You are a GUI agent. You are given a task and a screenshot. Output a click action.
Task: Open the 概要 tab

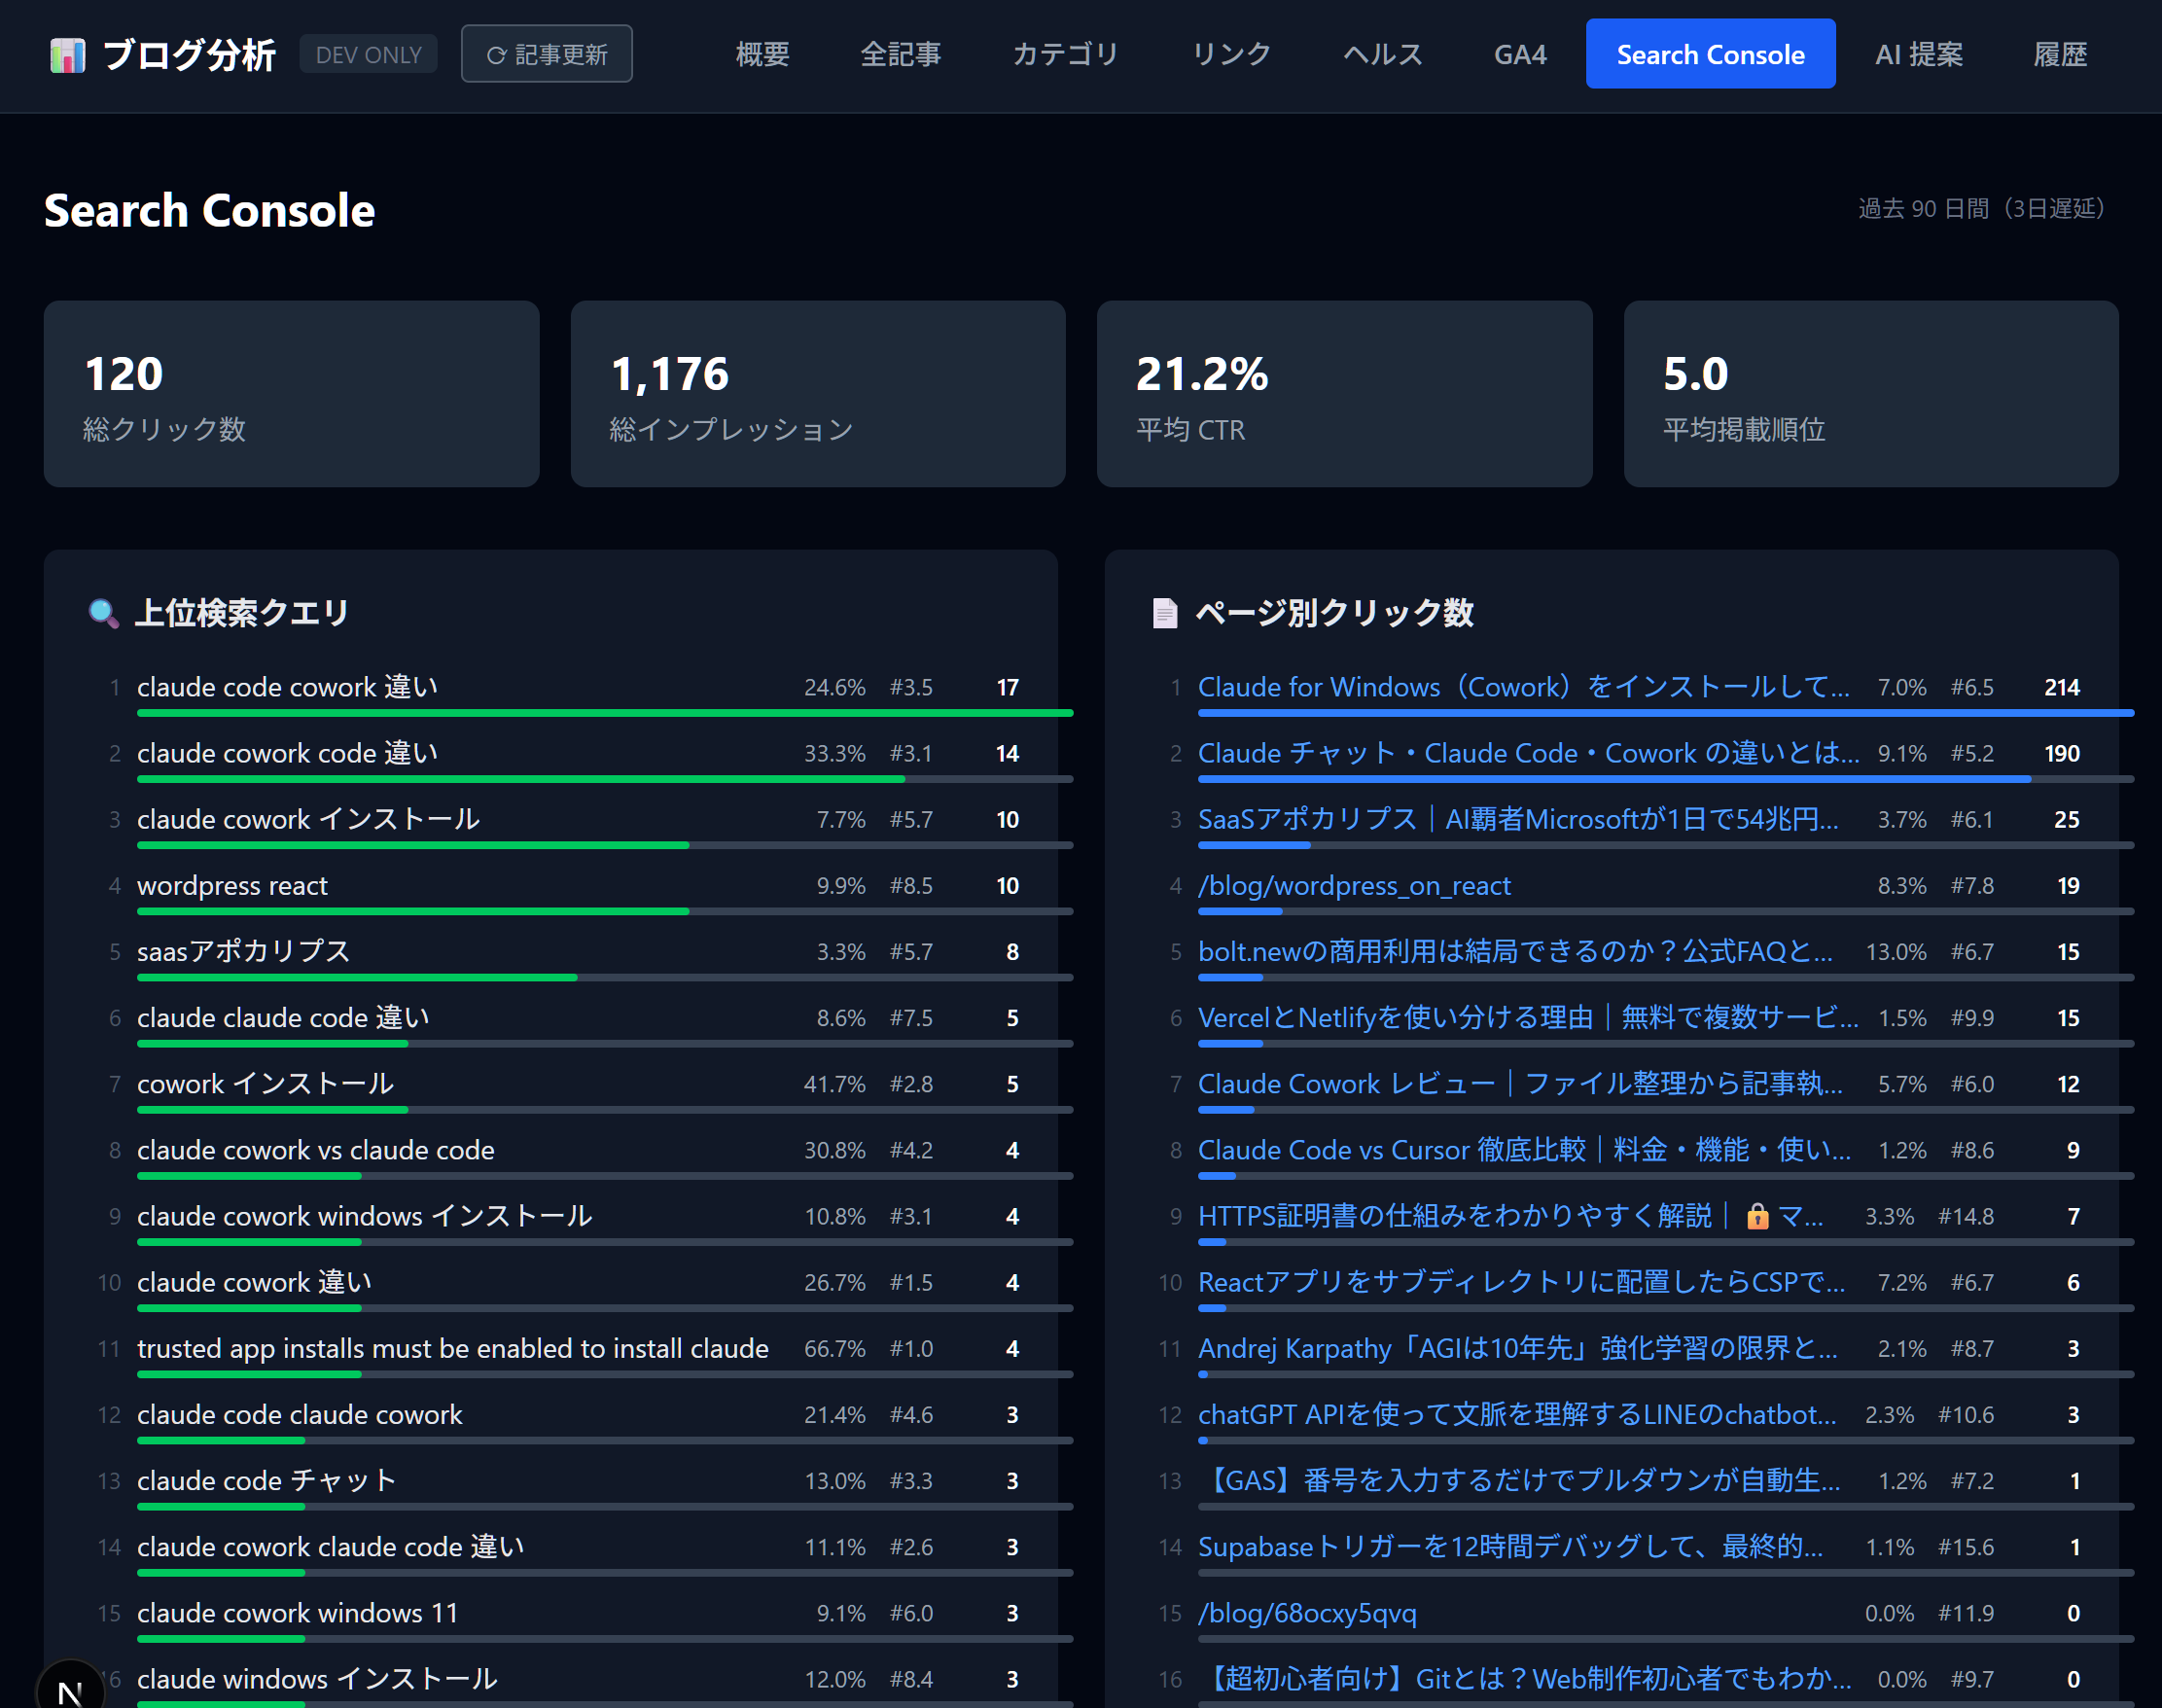pos(762,54)
